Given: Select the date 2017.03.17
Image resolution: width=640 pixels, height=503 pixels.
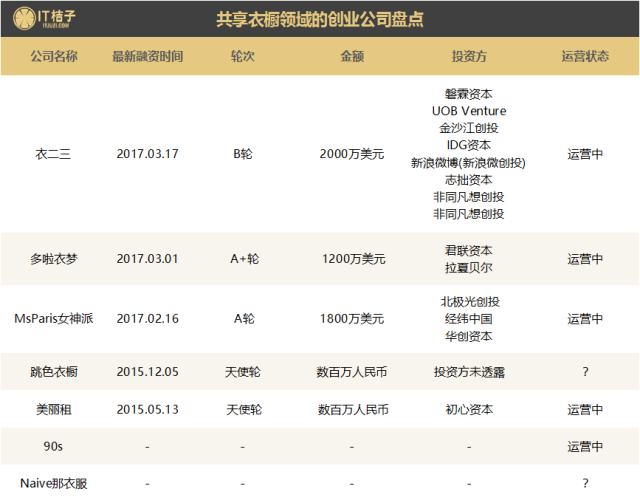Looking at the screenshot, I should tap(147, 154).
